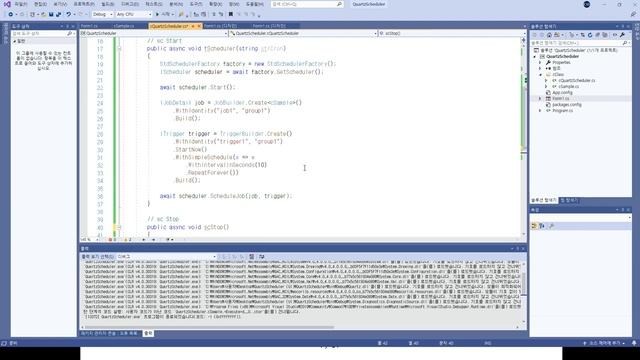Click the send feedback icon at top right
Image resolution: width=640 pixels, height=360 pixels.
(x=633, y=14)
